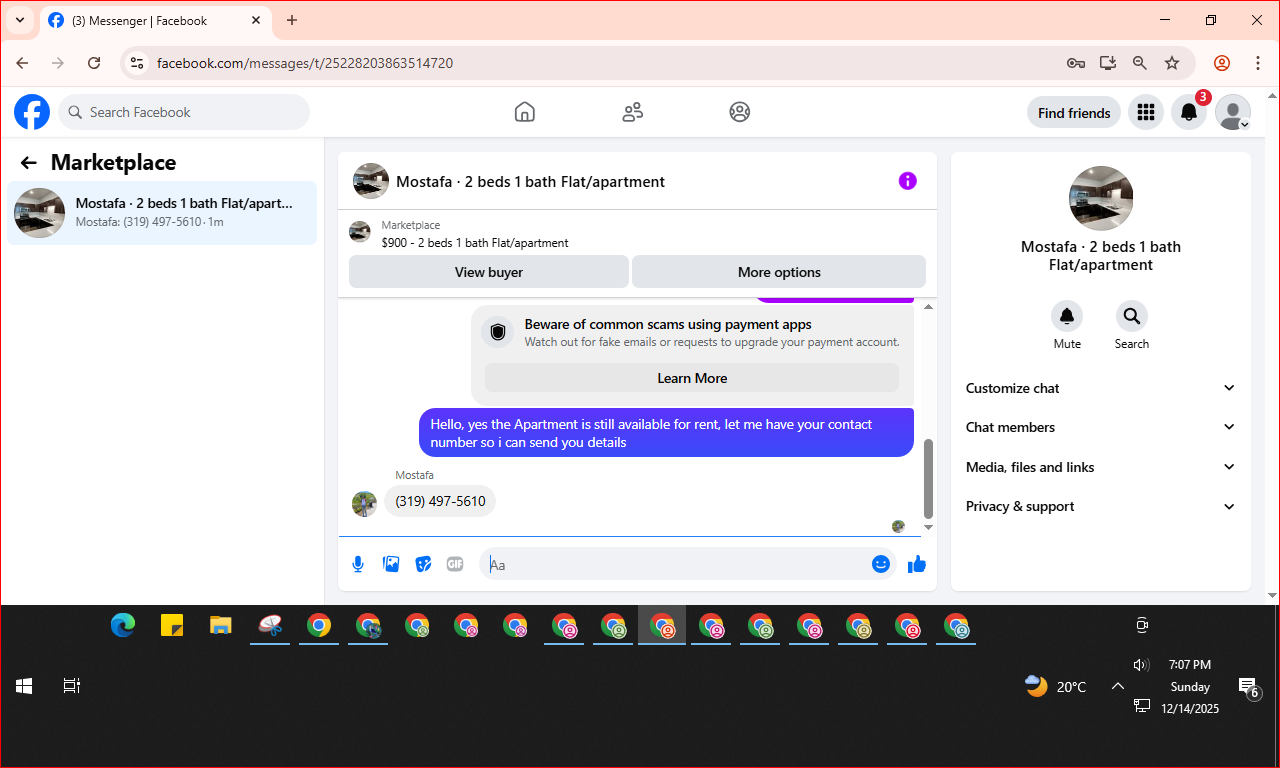Screen dimensions: 1280x768
Task: Open the 20°C weather widget
Action: [1056, 686]
